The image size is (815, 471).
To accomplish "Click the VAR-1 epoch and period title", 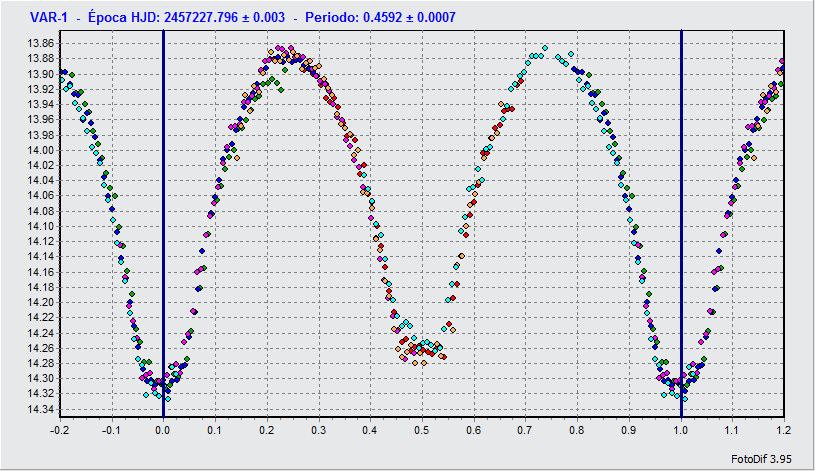I will coord(243,17).
